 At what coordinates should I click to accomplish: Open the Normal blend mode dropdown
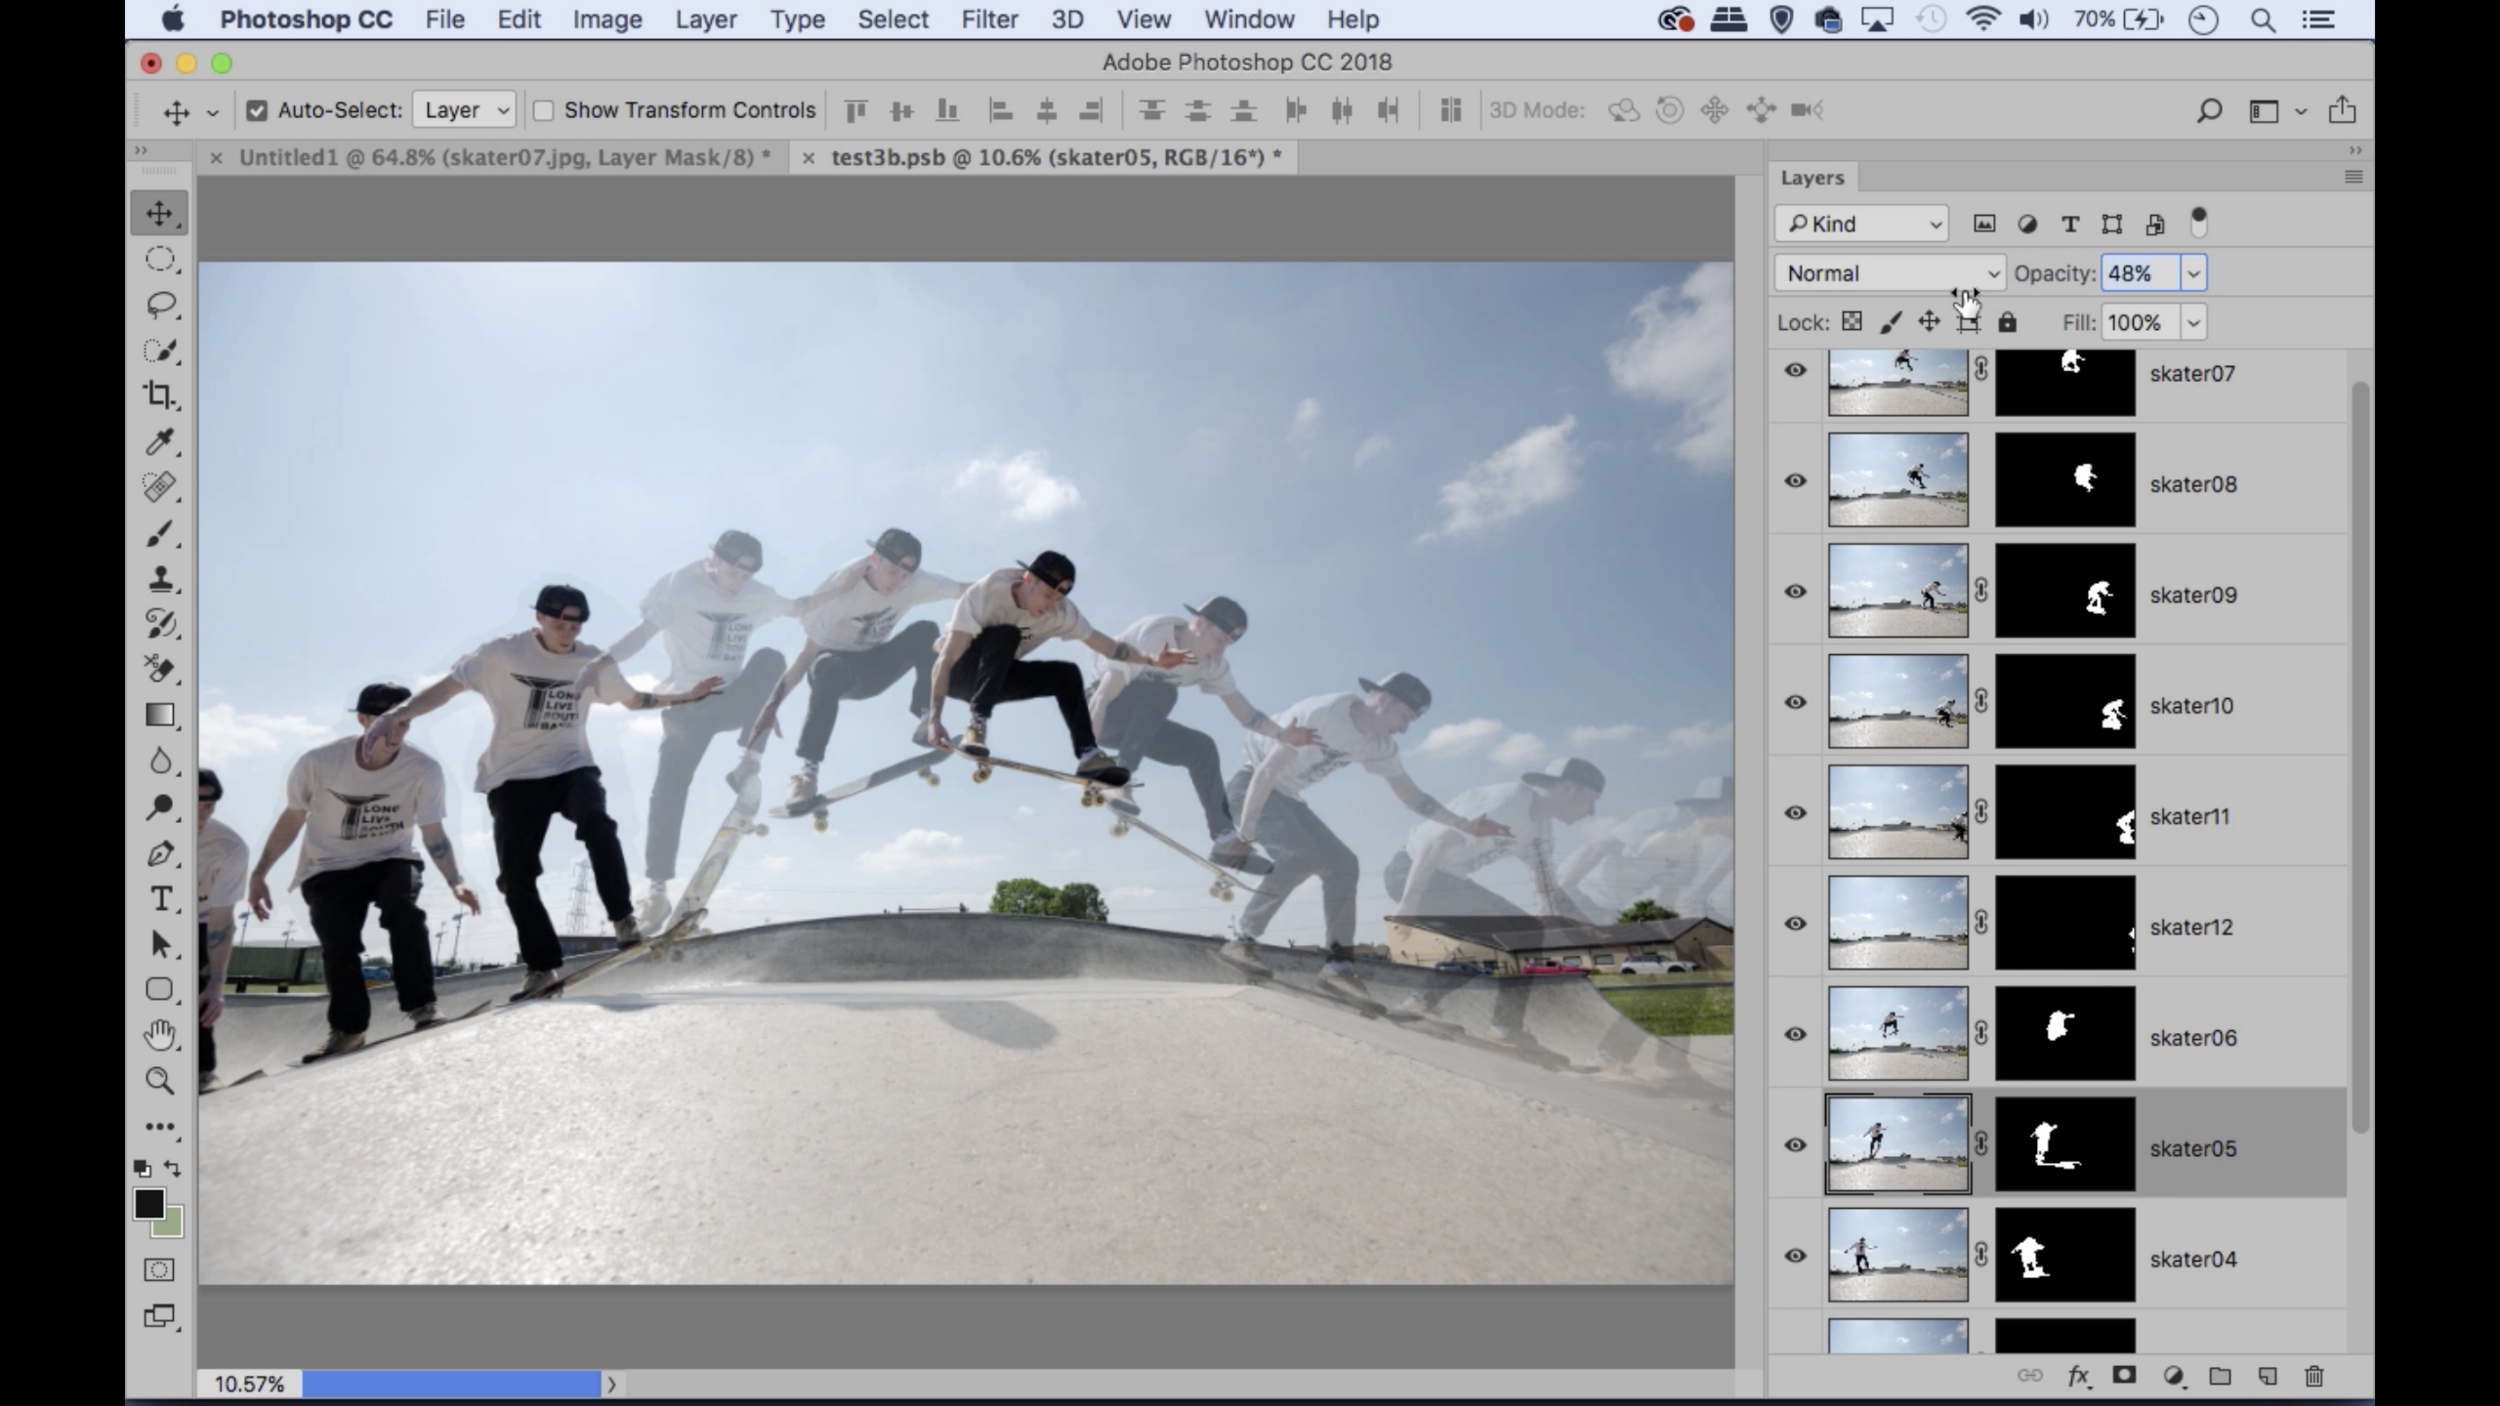(x=1889, y=273)
